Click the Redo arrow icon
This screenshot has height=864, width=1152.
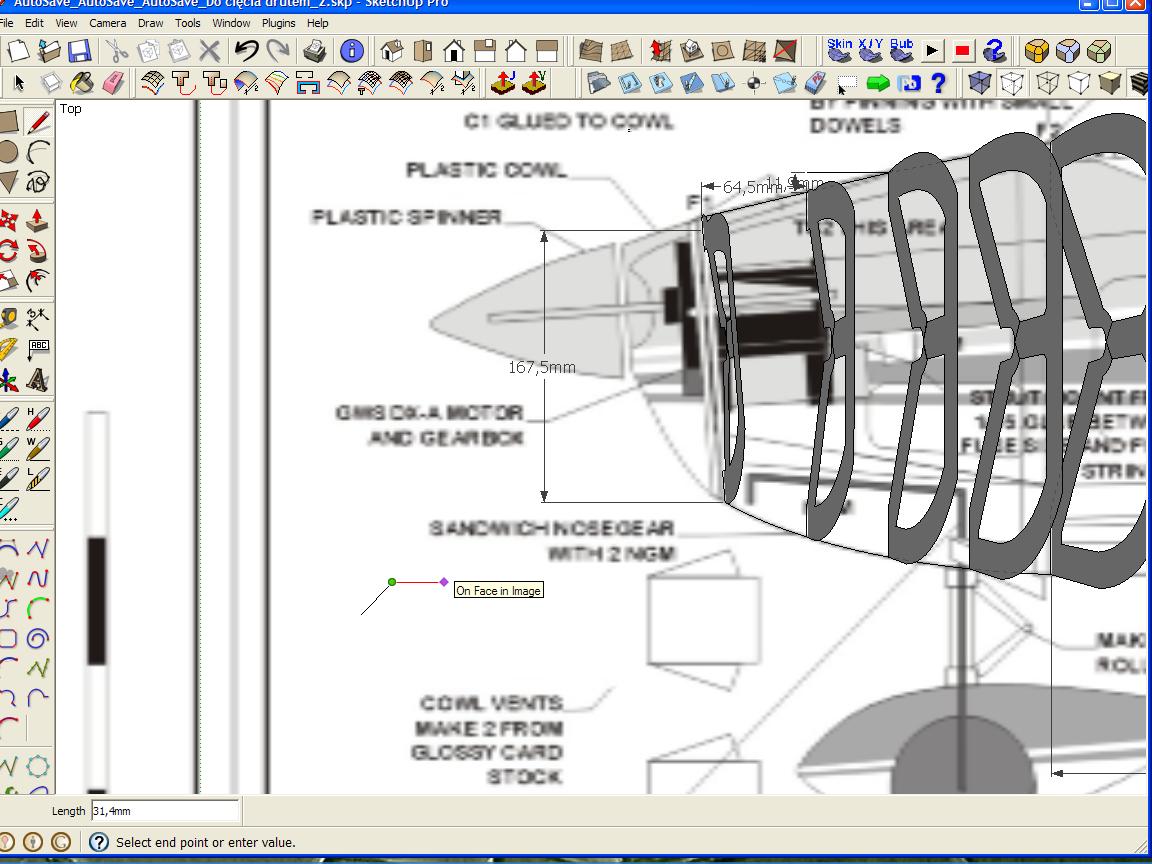pos(278,51)
